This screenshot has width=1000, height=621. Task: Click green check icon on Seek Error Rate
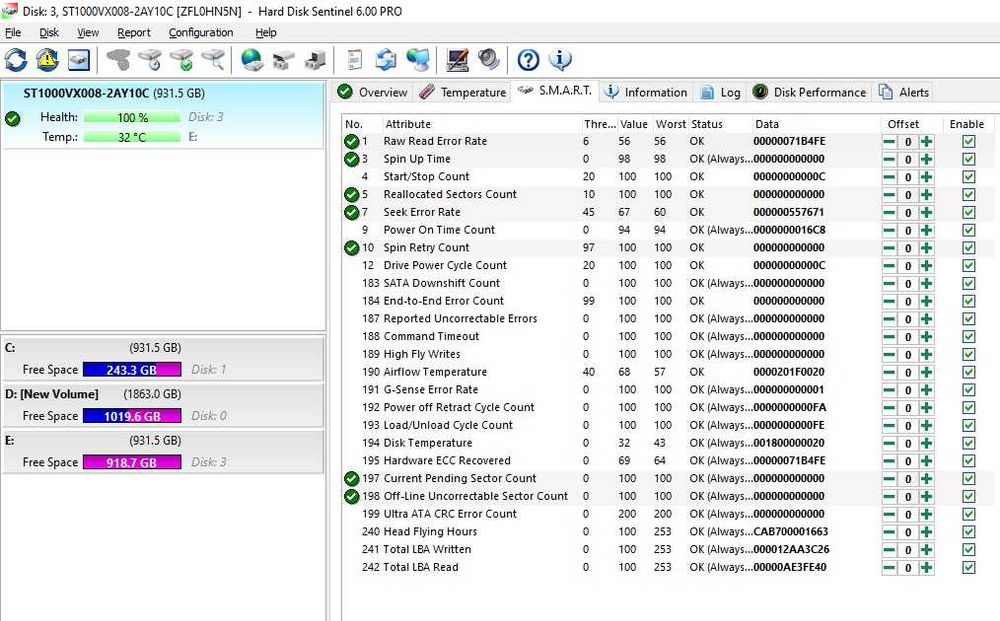click(x=351, y=212)
